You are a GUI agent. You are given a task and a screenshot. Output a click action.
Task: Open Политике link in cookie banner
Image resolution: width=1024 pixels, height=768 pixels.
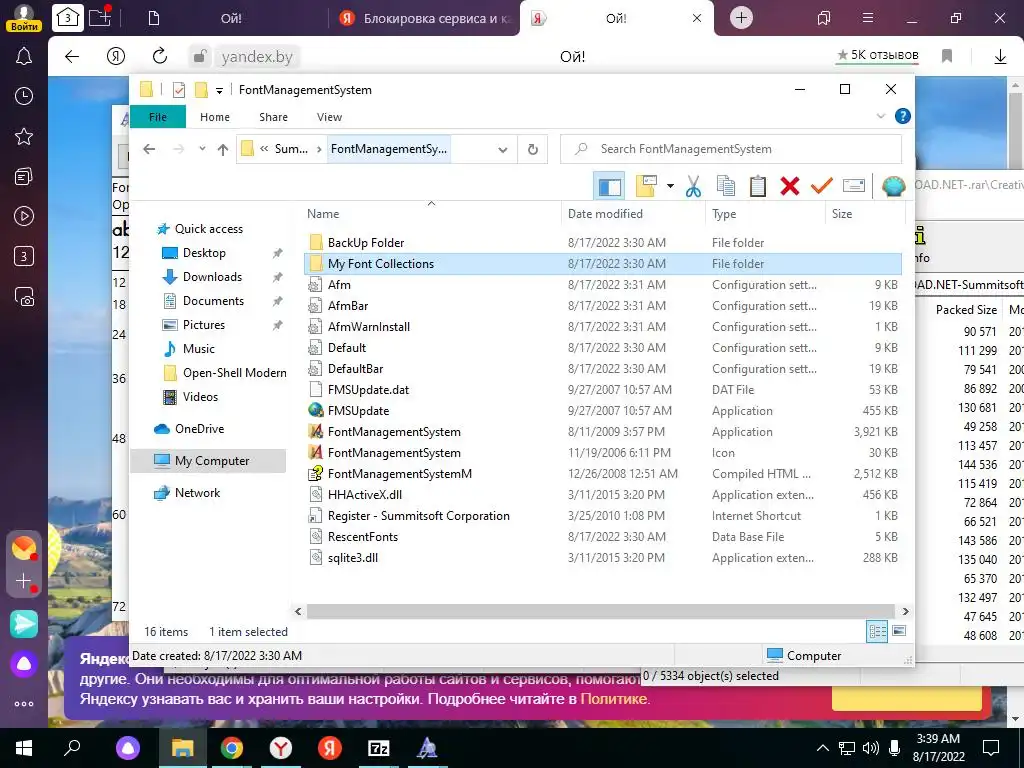coord(614,699)
